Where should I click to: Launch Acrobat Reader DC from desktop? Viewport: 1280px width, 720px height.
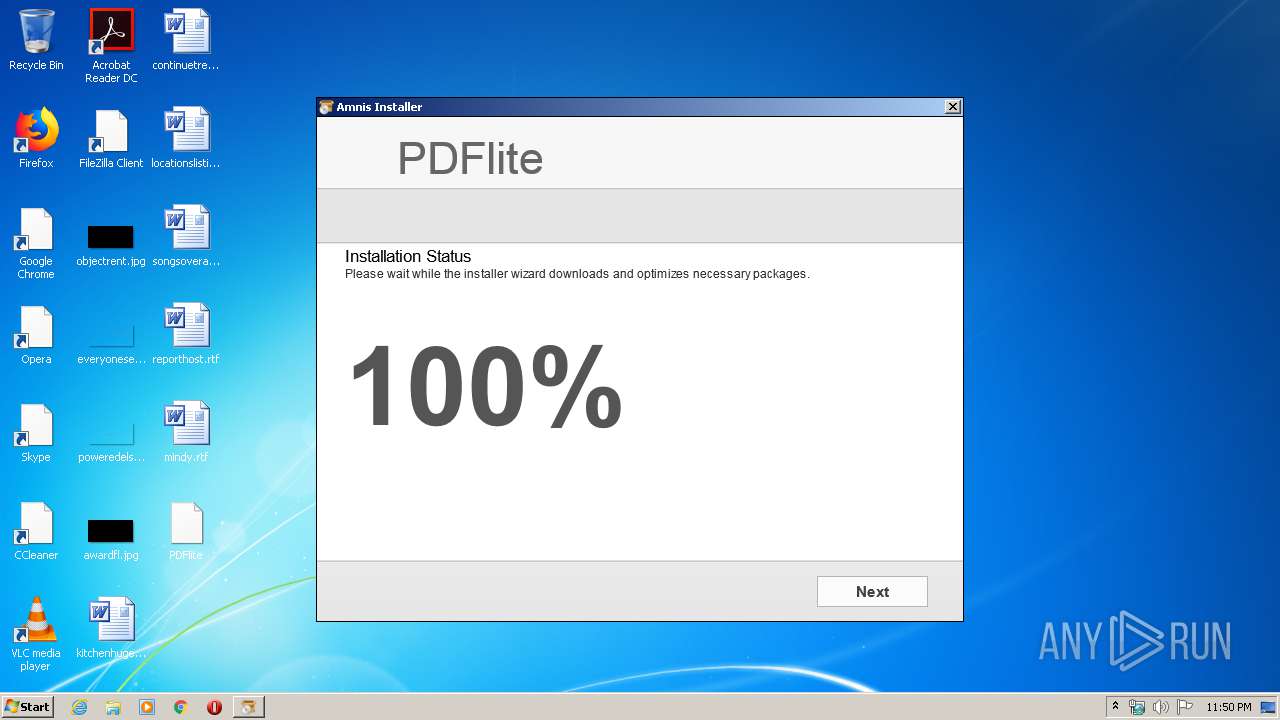click(x=111, y=46)
